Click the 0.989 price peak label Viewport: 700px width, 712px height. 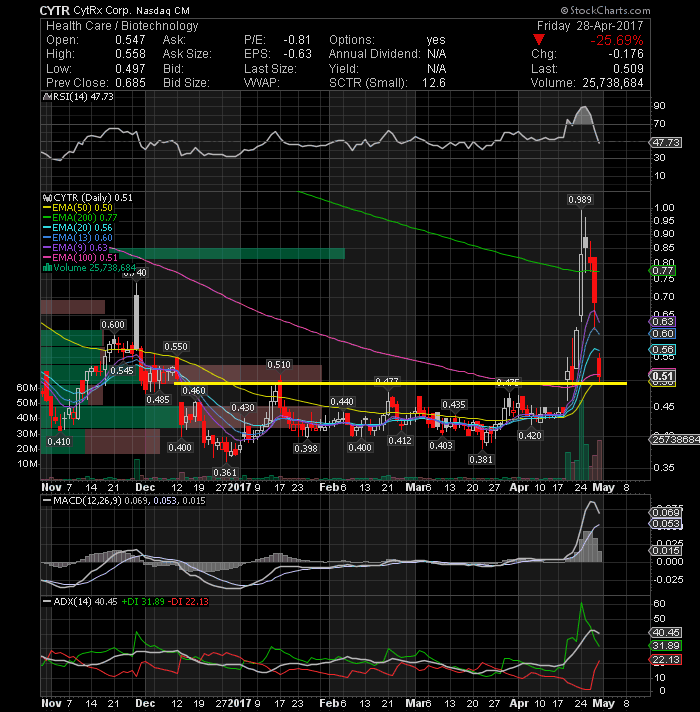(x=580, y=200)
